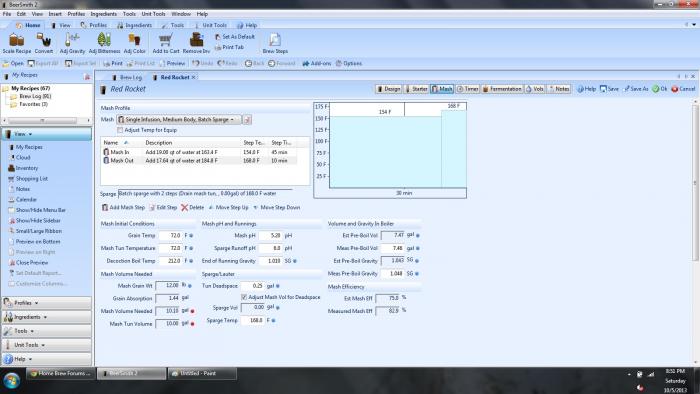Click the Convert recipe icon
Image resolution: width=700 pixels, height=394 pixels.
[x=44, y=43]
